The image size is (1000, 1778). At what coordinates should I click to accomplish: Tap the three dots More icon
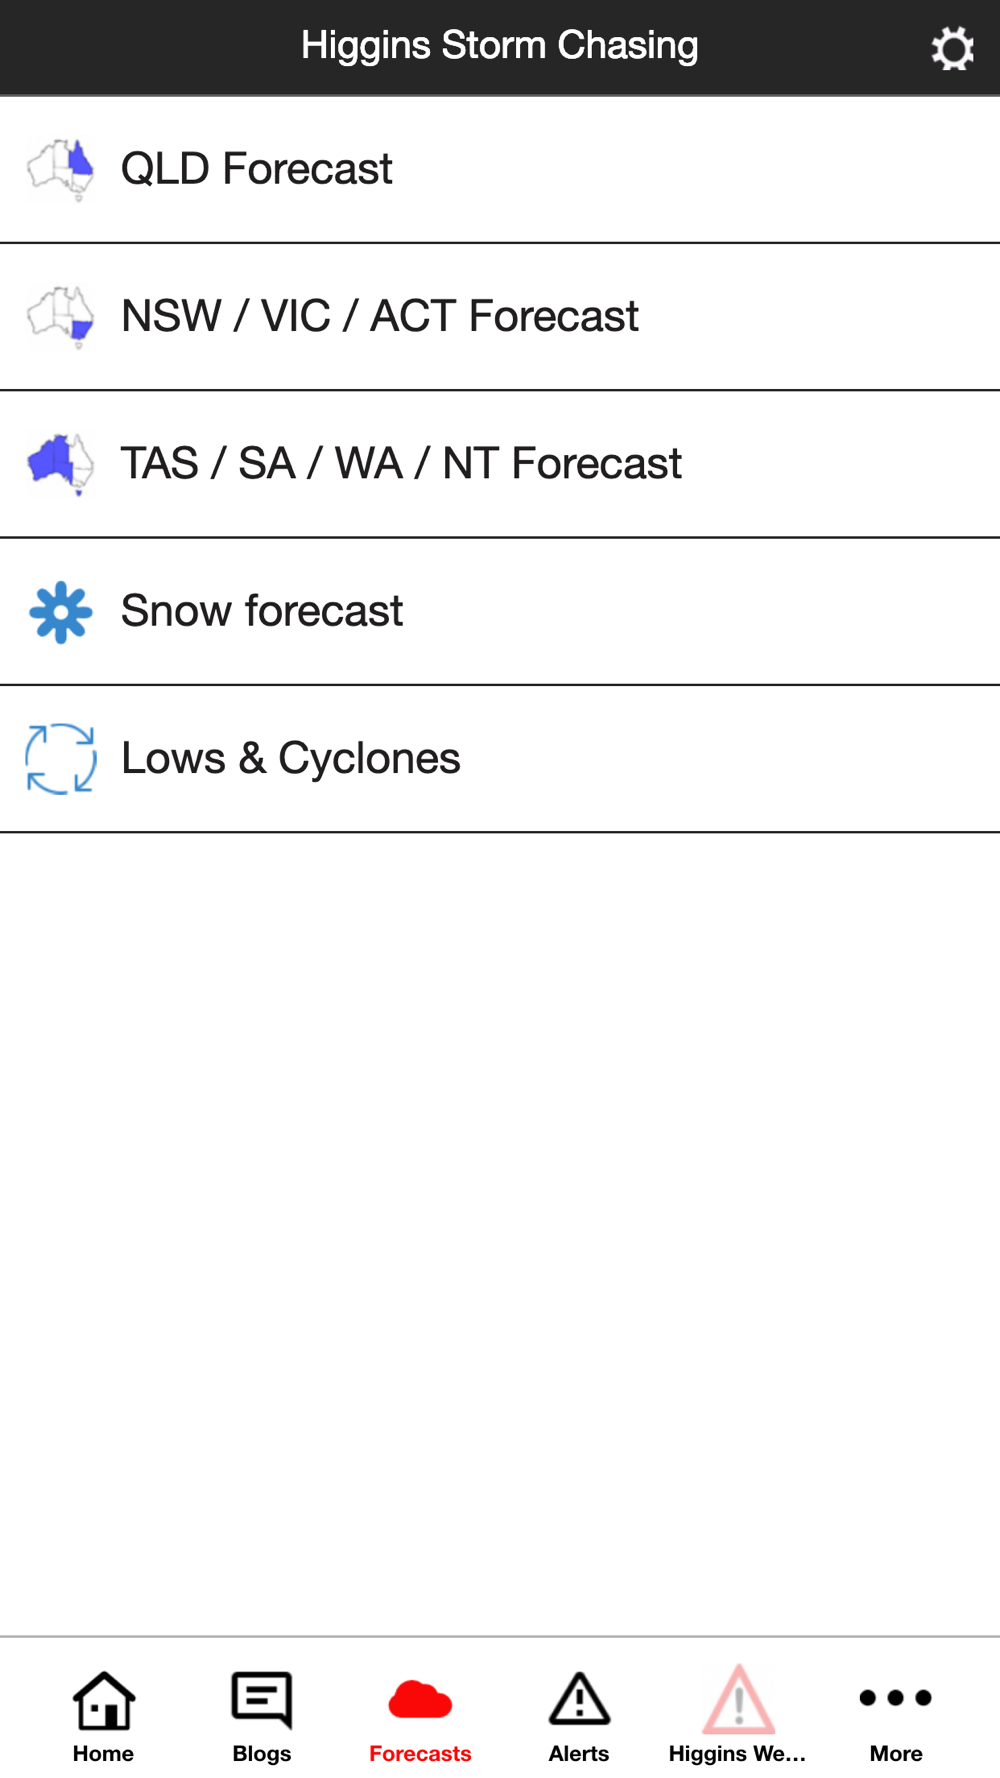[896, 1698]
